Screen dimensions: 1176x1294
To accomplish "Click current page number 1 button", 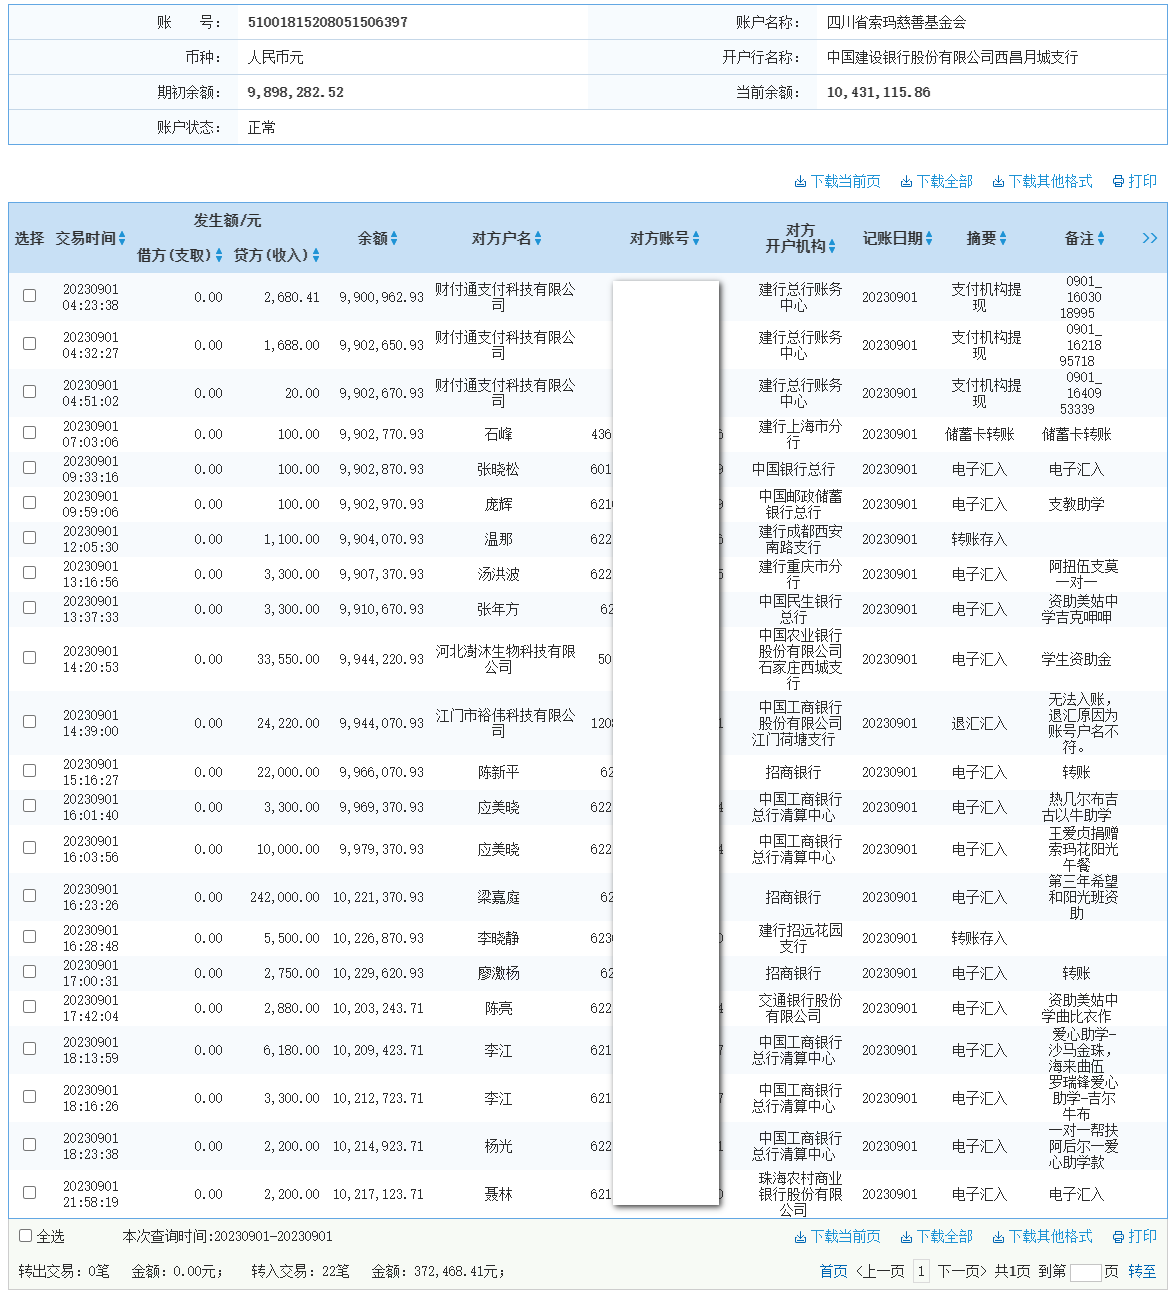I will coord(921,1272).
